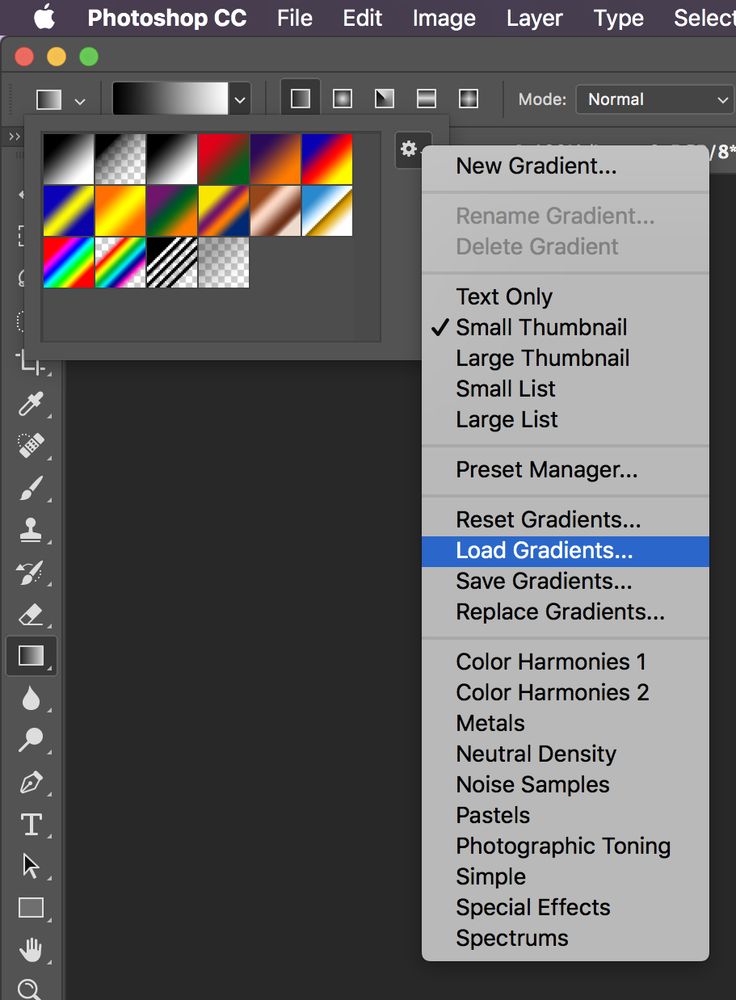Open Preset Manager from the menu
The width and height of the screenshot is (736, 1000).
pyautogui.click(x=546, y=469)
